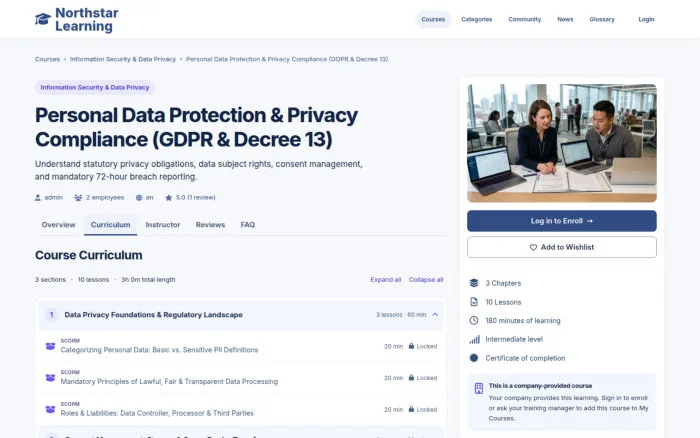Screen dimensions: 700x438
Task: Click the employees group icon
Action: point(78,197)
